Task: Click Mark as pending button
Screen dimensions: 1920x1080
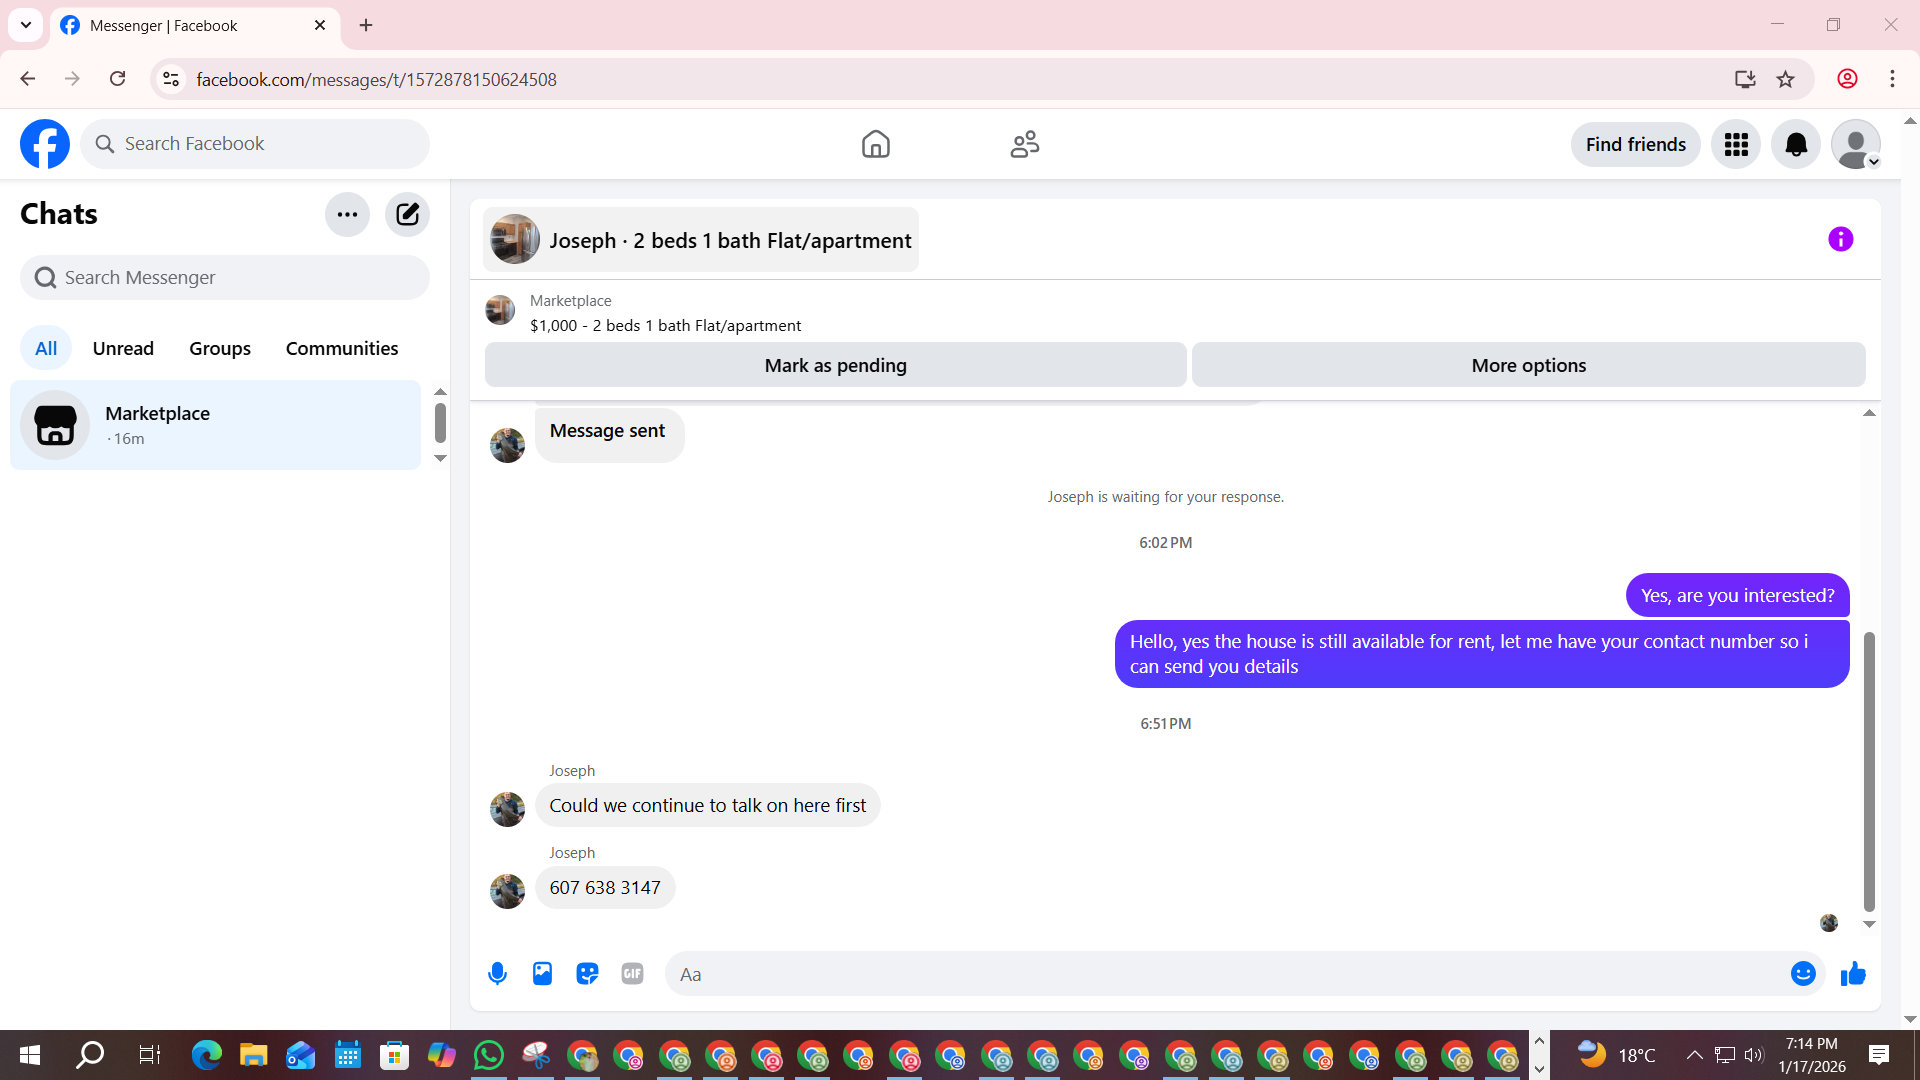Action: (835, 365)
